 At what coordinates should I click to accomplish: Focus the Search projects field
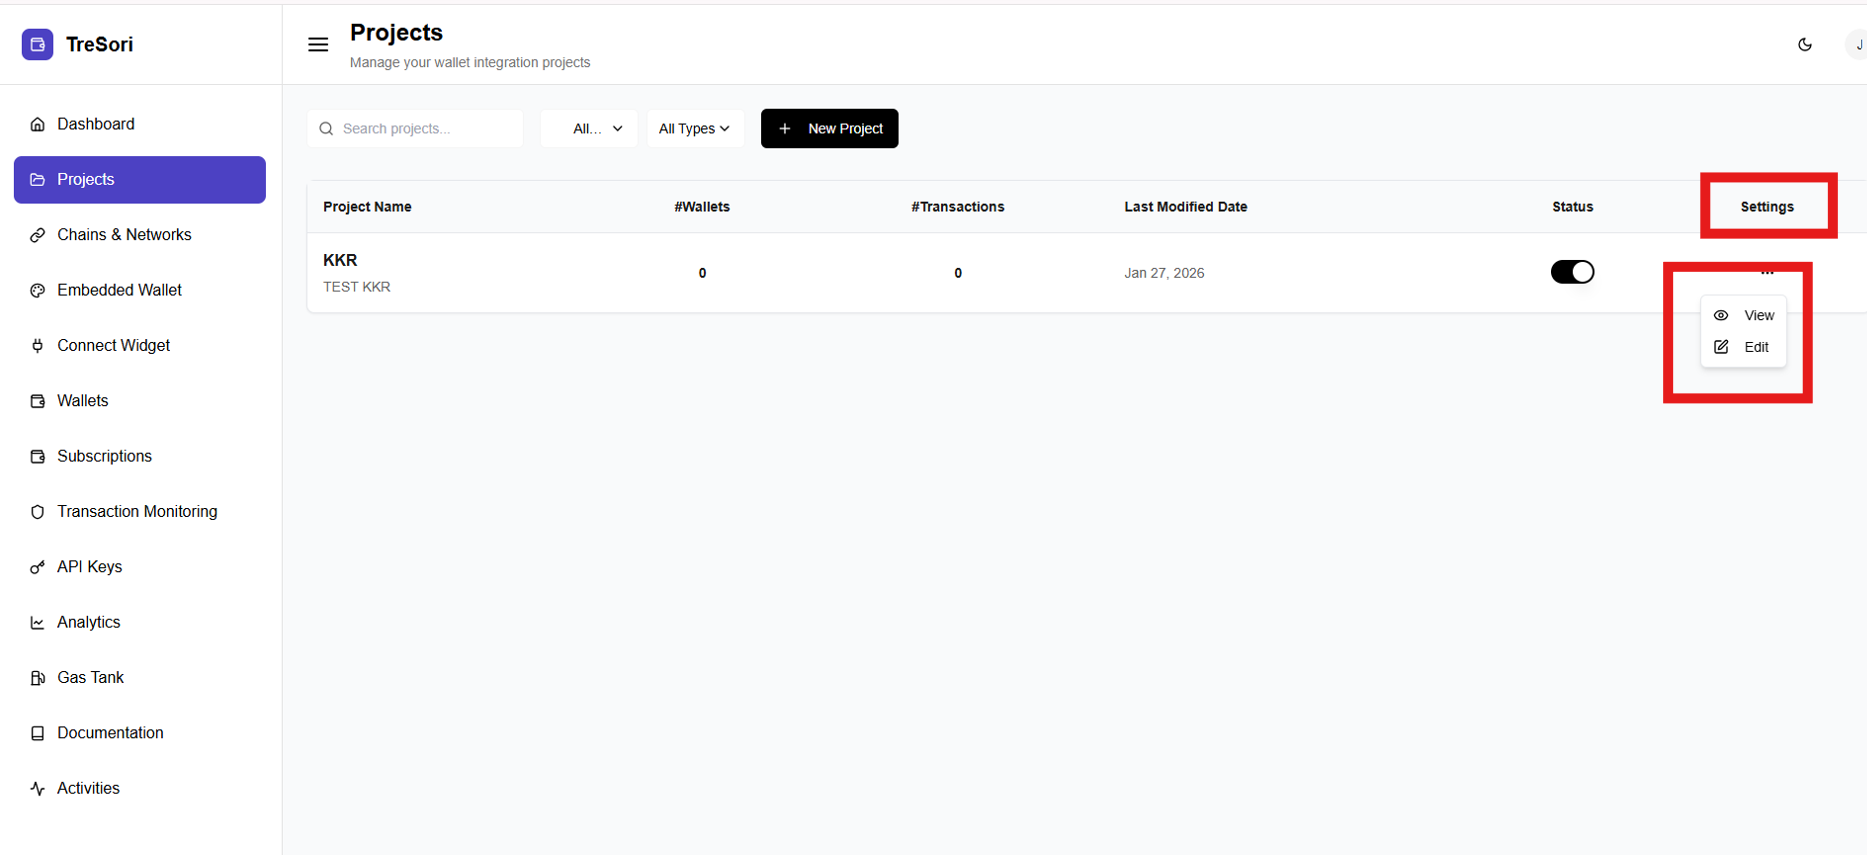(x=426, y=129)
